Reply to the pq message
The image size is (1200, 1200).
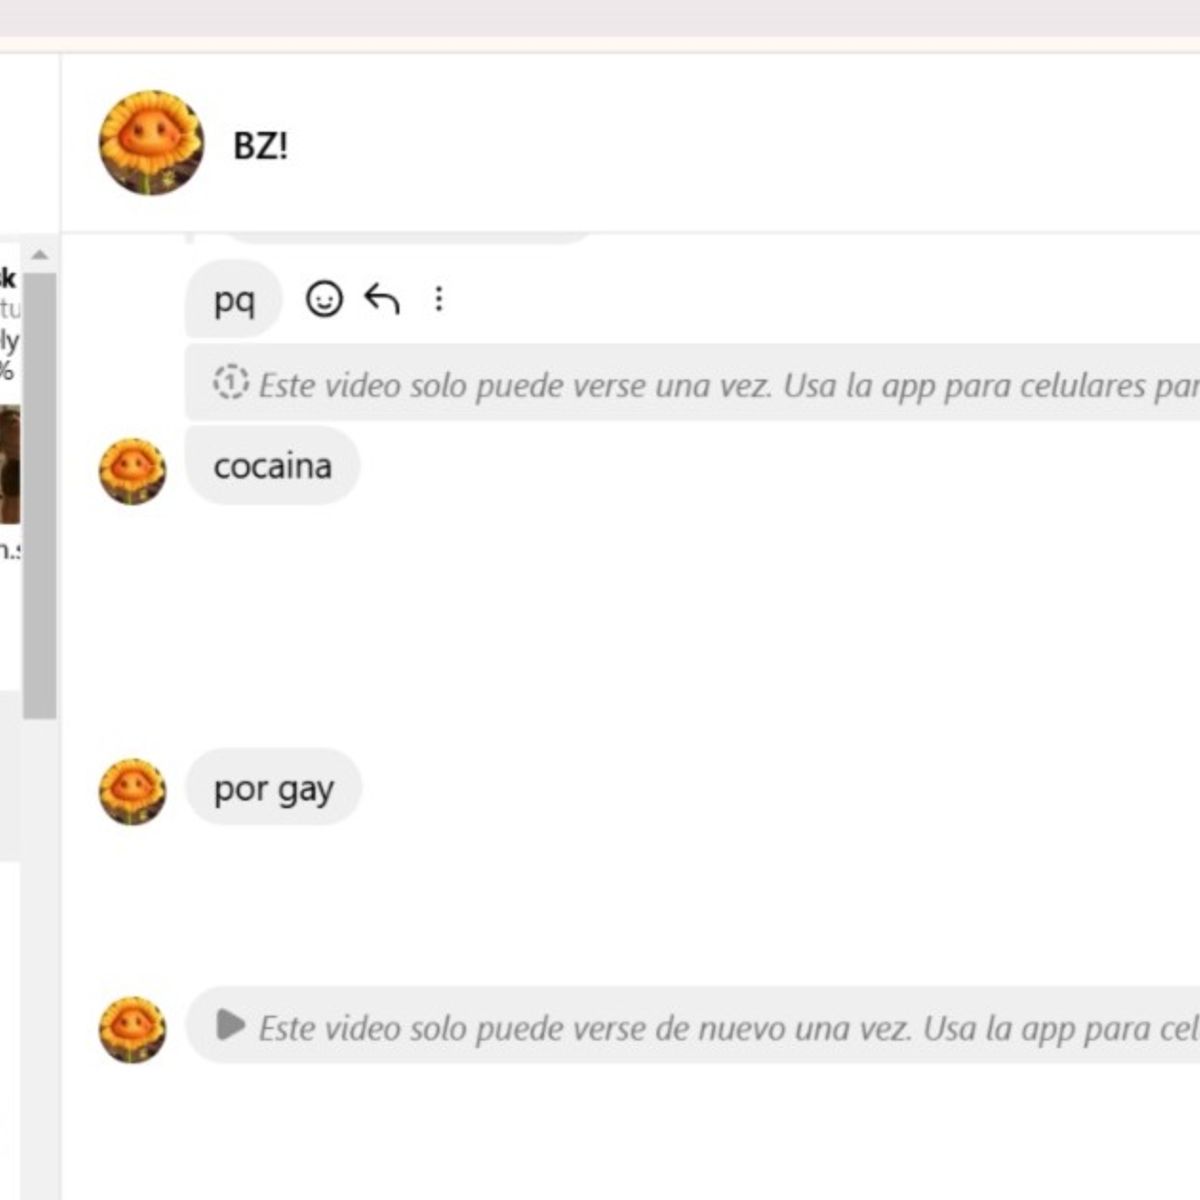pyautogui.click(x=382, y=299)
